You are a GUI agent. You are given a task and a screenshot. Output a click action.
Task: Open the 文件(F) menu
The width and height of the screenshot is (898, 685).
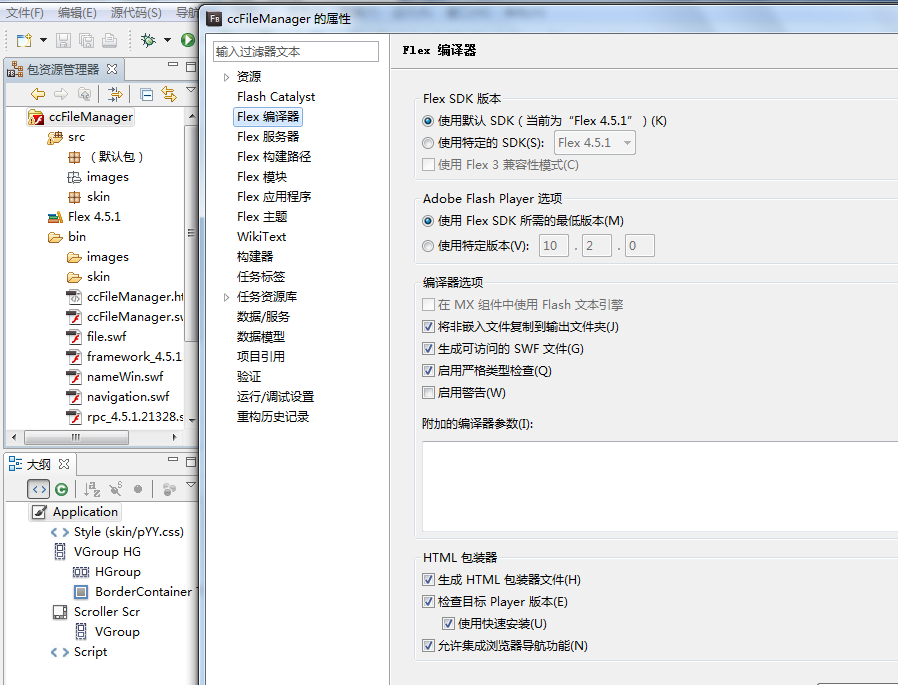[25, 13]
